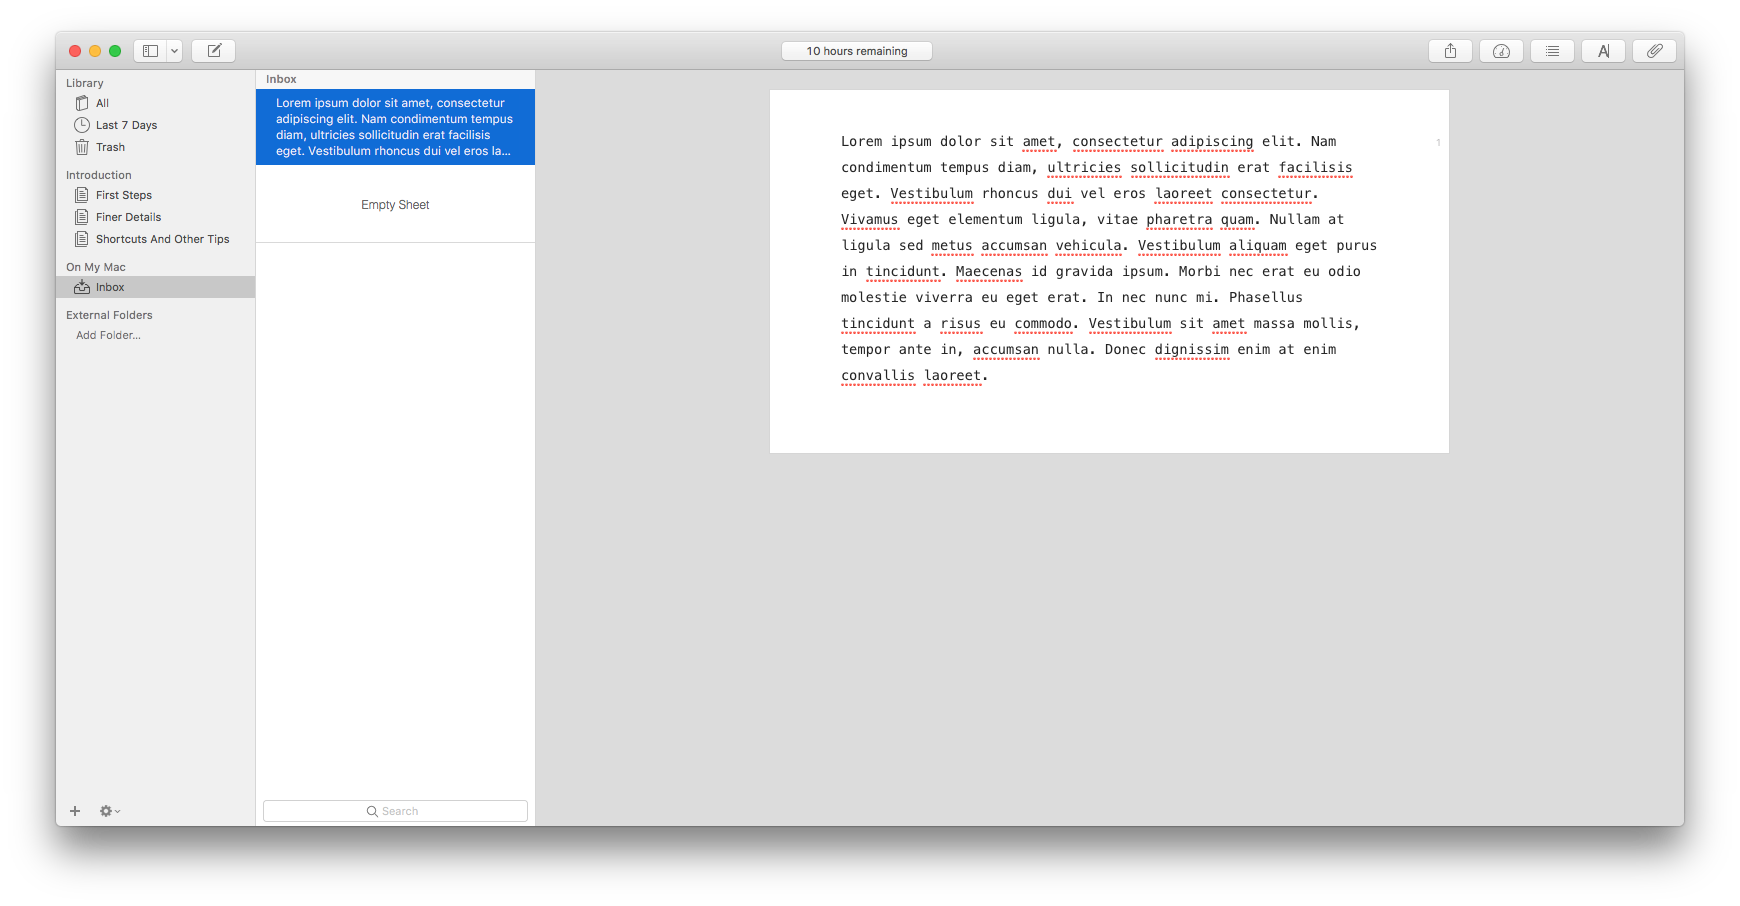1740x906 pixels.
Task: Open the attachments paperclip icon
Action: point(1655,51)
